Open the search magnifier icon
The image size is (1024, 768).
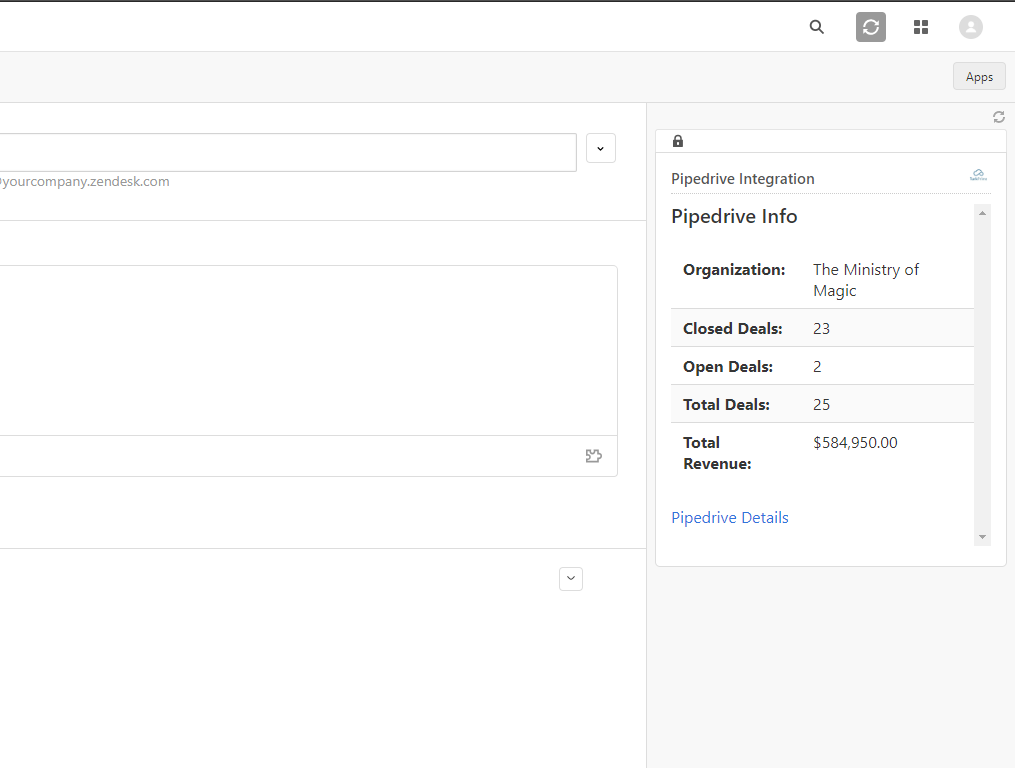[x=817, y=27]
